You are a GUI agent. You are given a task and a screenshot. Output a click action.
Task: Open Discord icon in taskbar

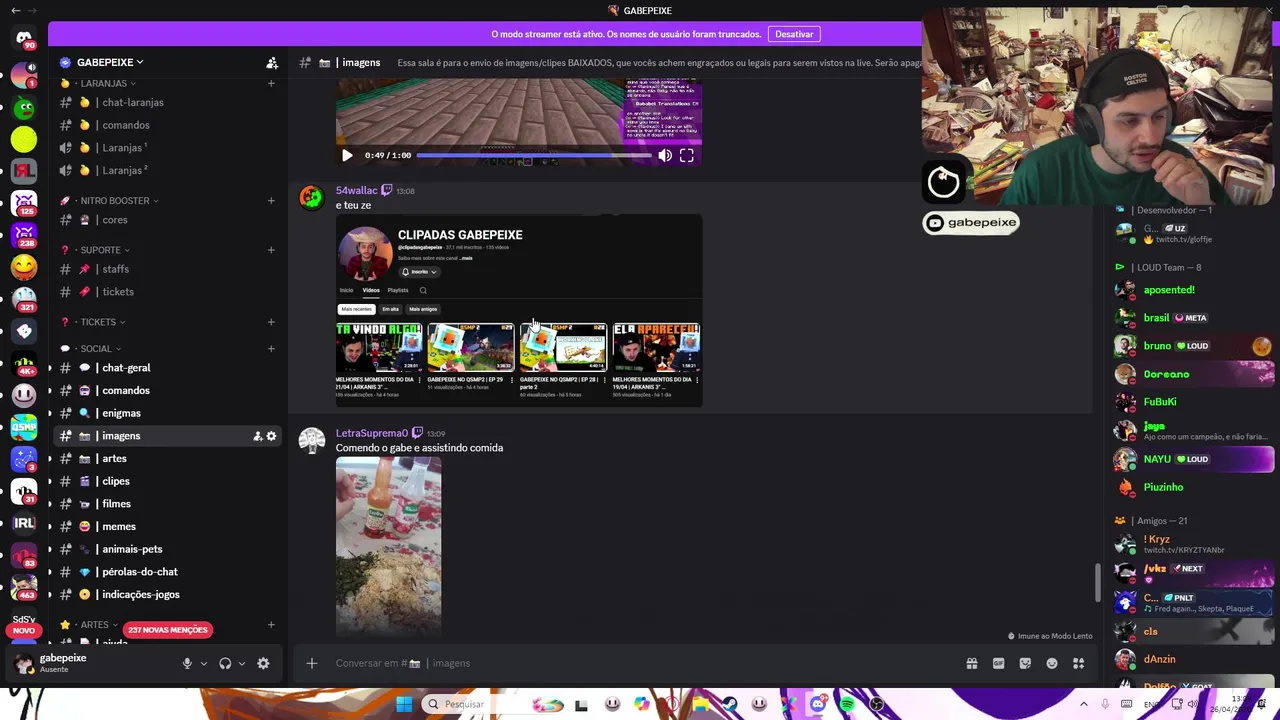819,704
